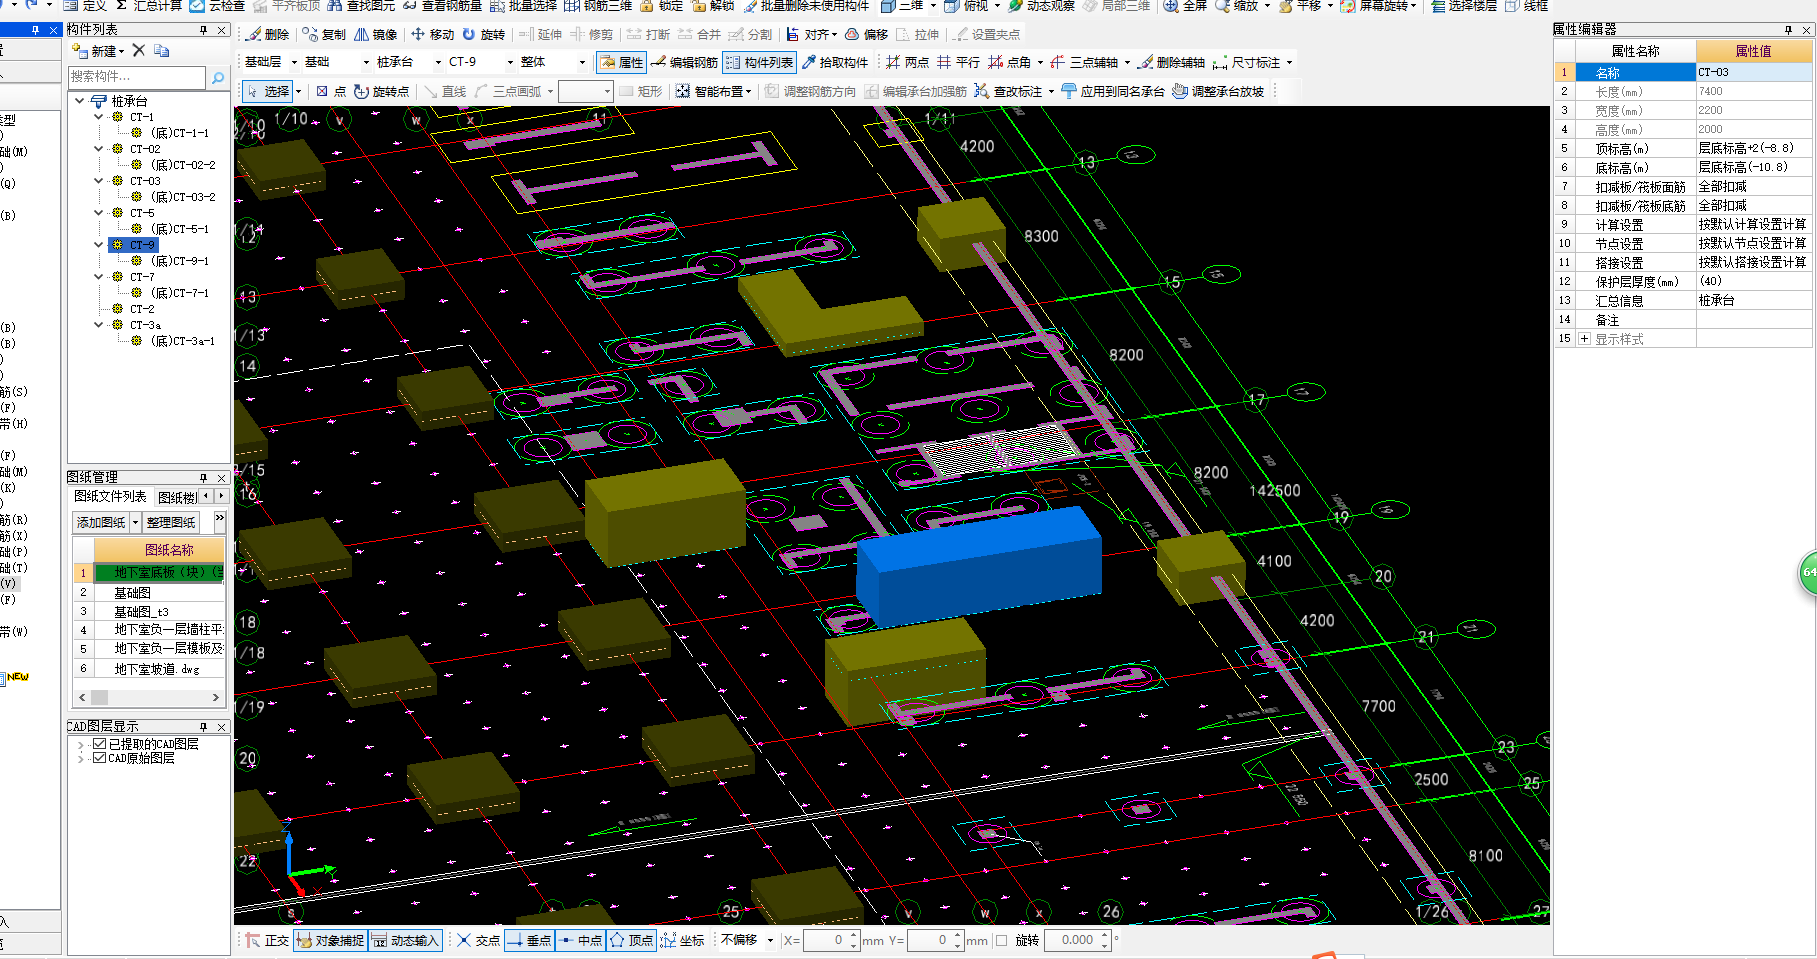Click 选择楼层 (select floor) icon
This screenshot has height=959, width=1817.
click(x=1464, y=6)
